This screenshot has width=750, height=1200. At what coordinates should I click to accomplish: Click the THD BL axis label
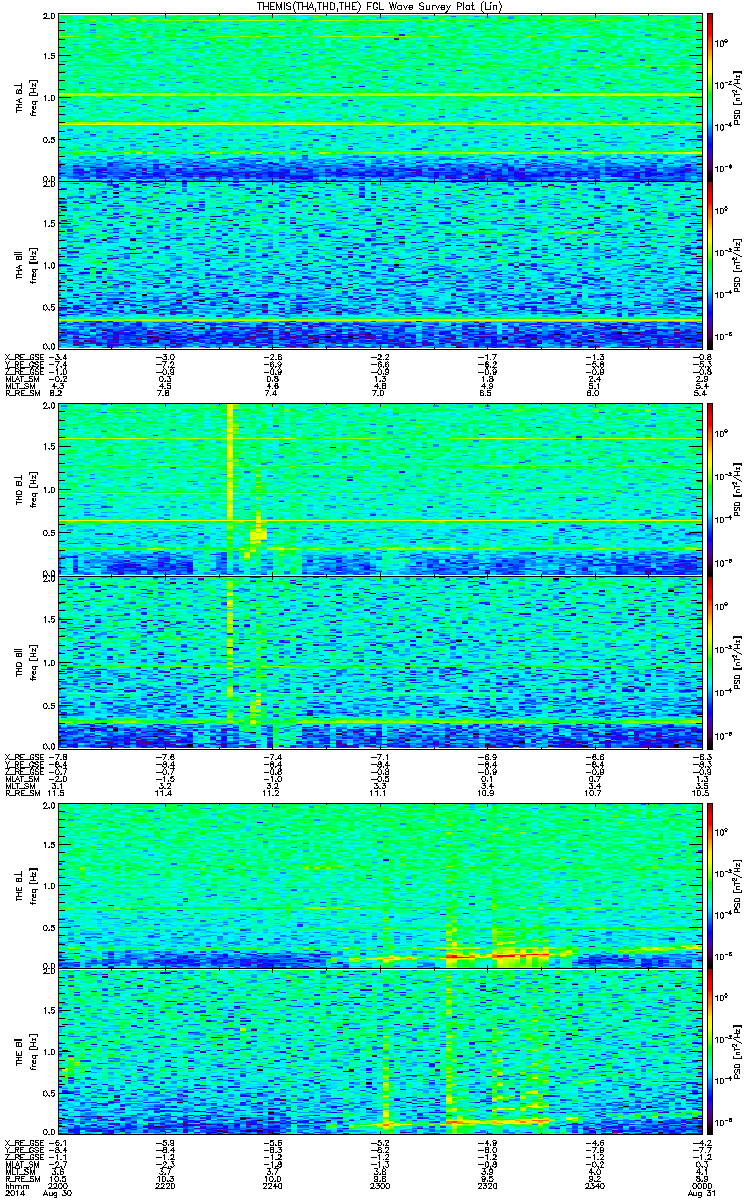pyautogui.click(x=20, y=489)
